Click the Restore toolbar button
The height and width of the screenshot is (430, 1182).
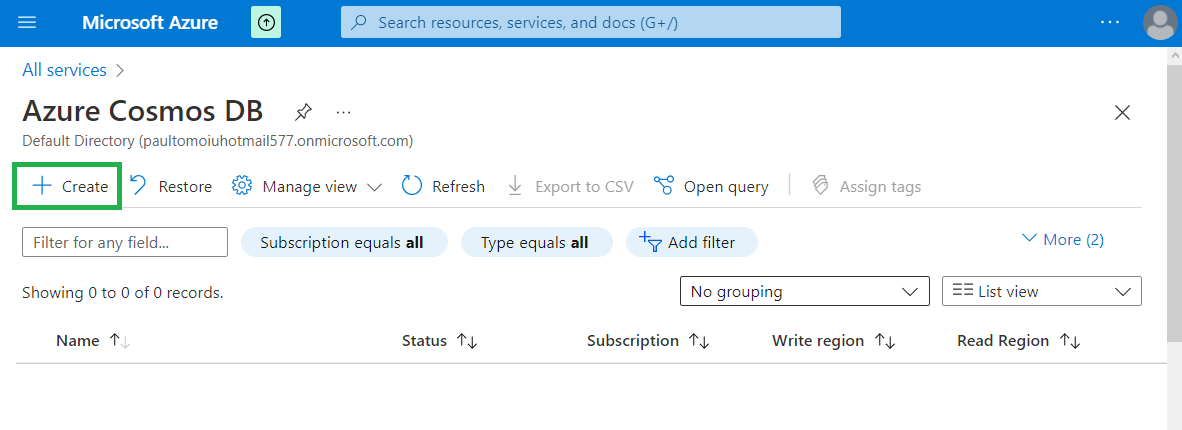[x=171, y=186]
